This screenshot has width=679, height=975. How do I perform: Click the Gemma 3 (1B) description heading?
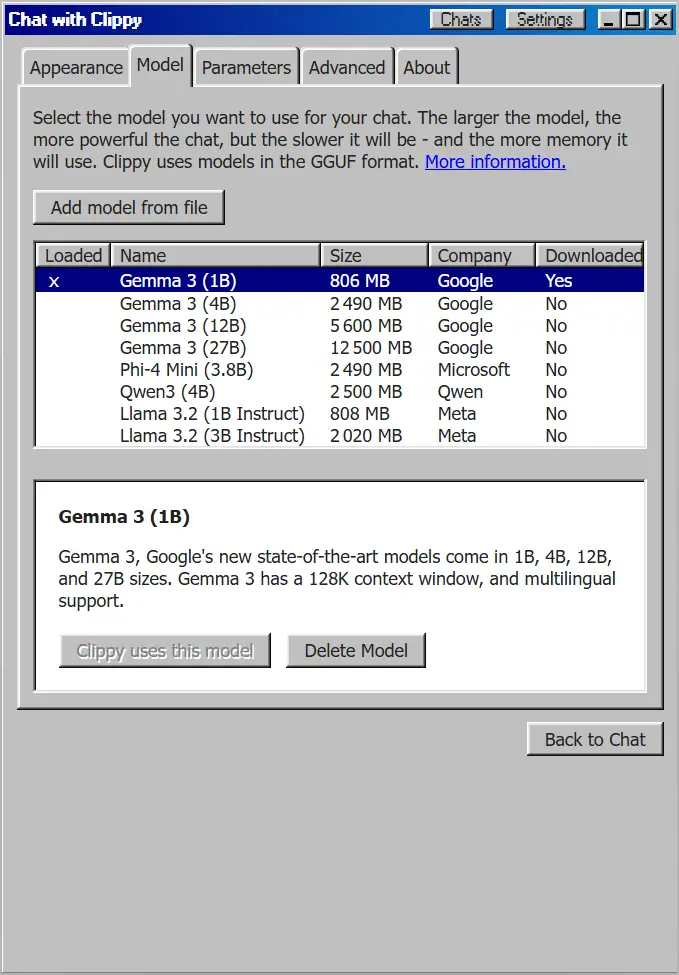[124, 517]
